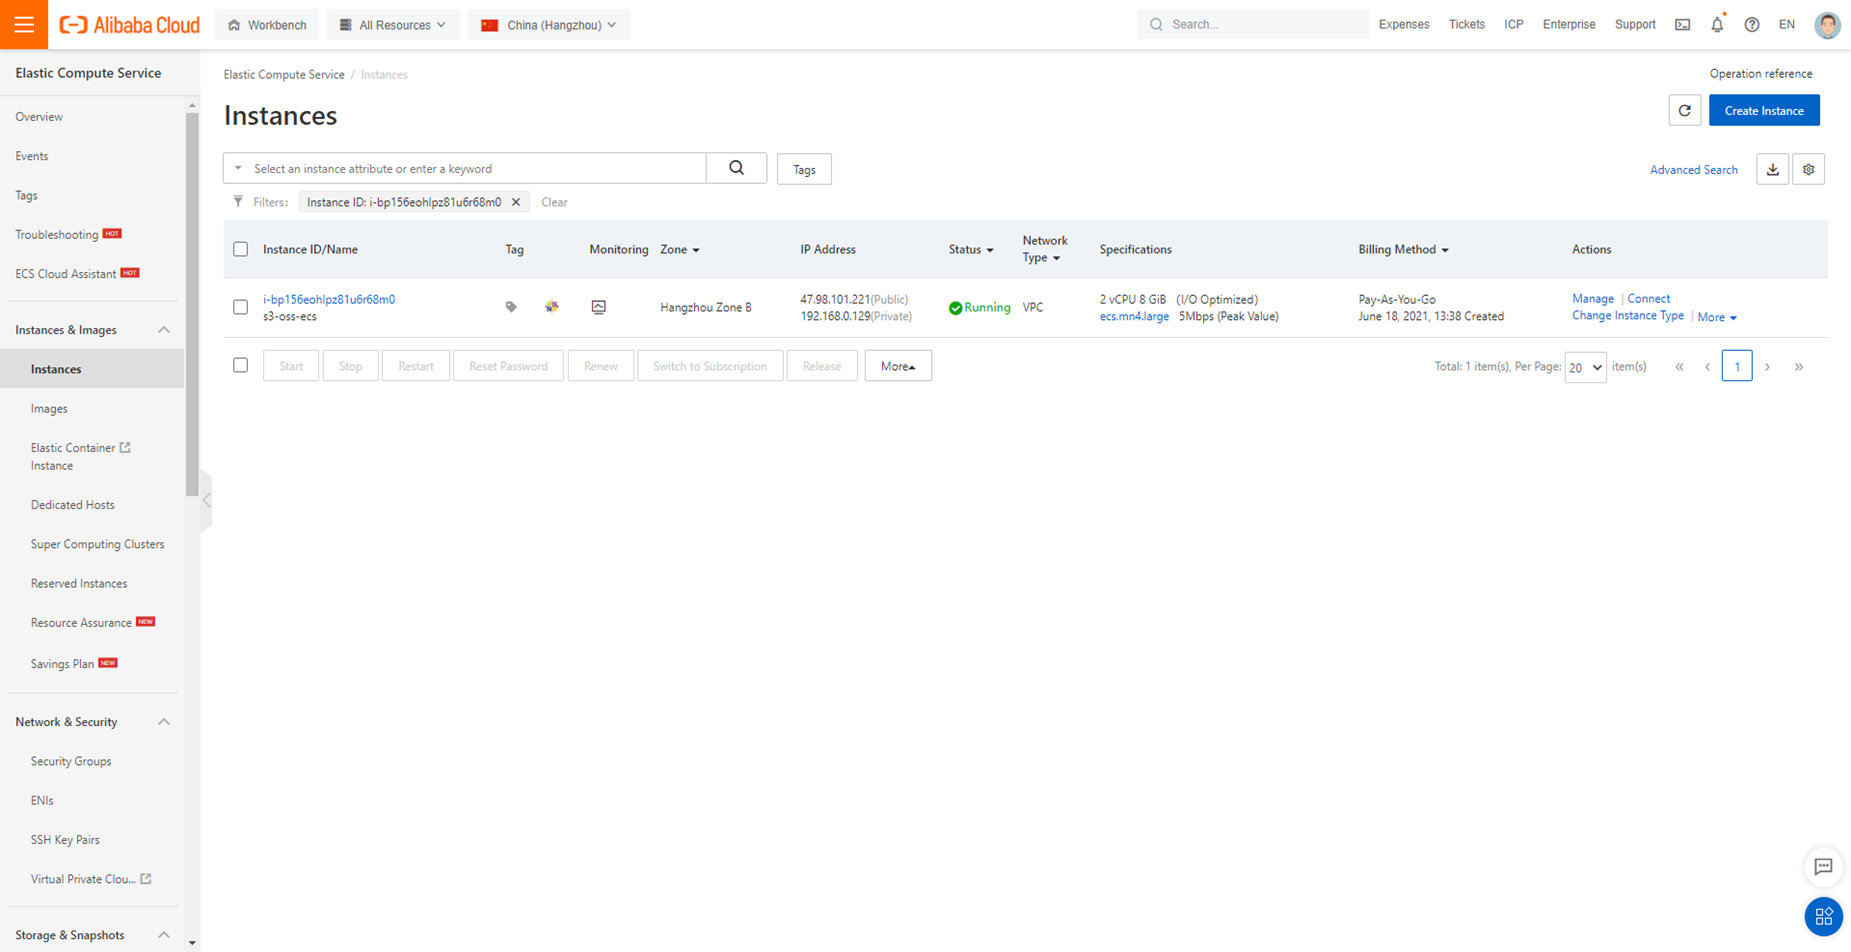Viewport: 1851px width, 952px height.
Task: Clear all filters
Action: coord(554,202)
